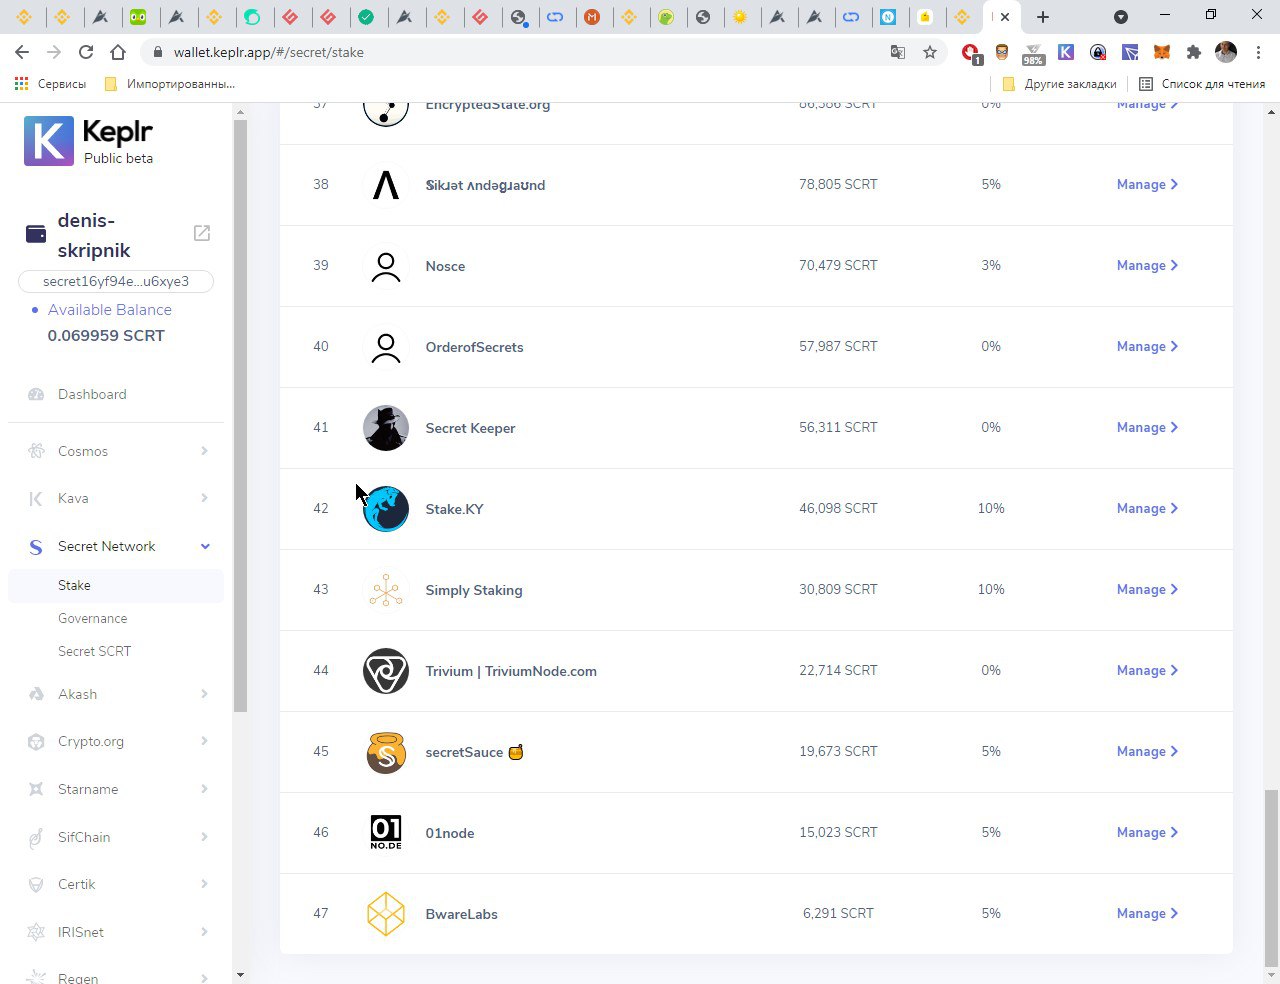Open the Secret SCRT menu item
Viewport: 1280px width, 984px height.
[95, 651]
